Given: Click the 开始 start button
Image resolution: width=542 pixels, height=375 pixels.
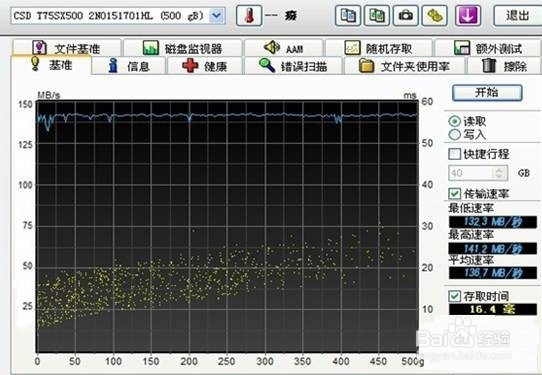Looking at the screenshot, I should pos(487,93).
